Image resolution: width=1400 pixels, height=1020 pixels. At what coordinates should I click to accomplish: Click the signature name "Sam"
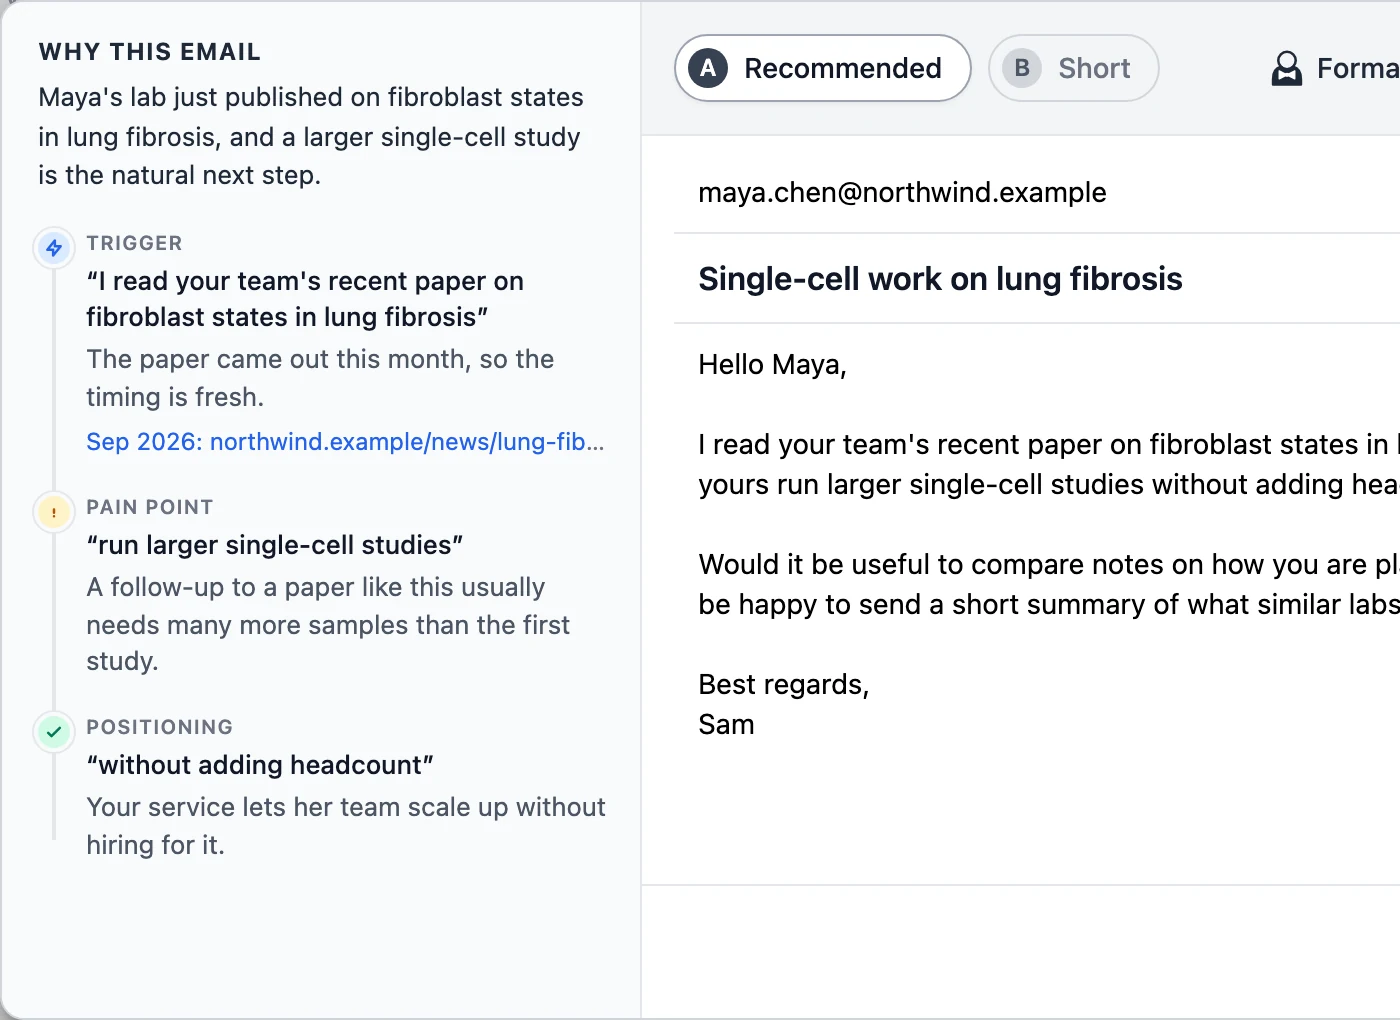[x=726, y=725]
